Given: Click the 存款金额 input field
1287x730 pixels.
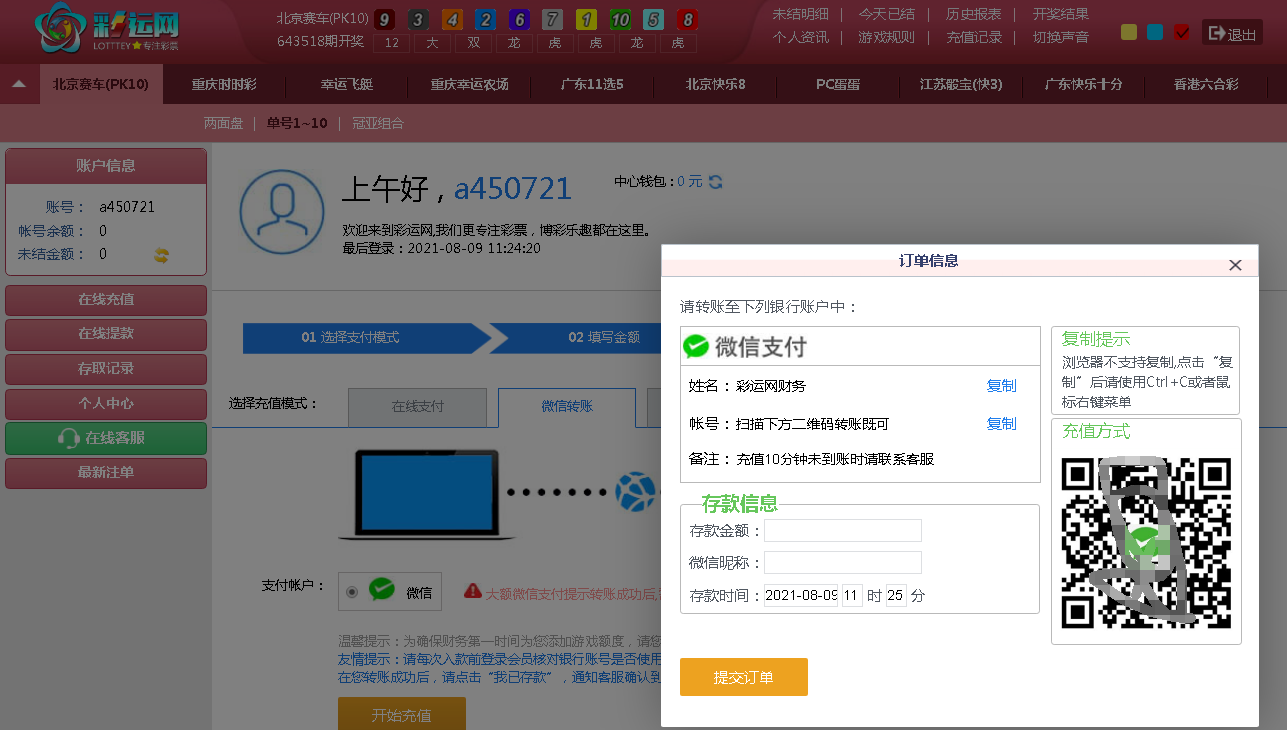Looking at the screenshot, I should pyautogui.click(x=843, y=531).
